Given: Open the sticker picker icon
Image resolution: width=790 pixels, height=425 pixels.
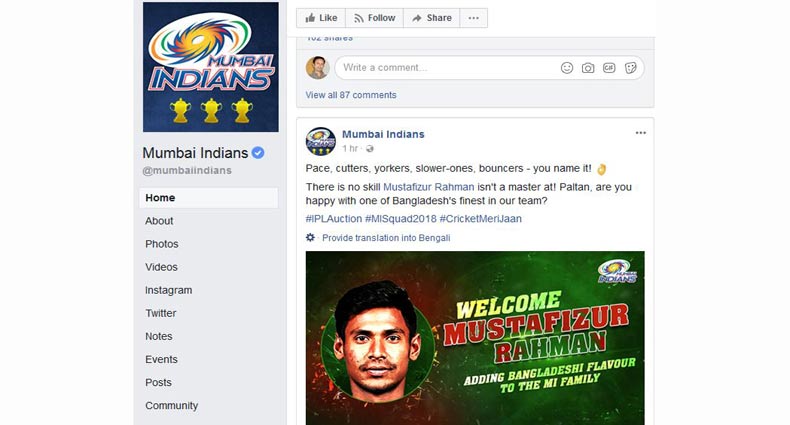Looking at the screenshot, I should (630, 68).
